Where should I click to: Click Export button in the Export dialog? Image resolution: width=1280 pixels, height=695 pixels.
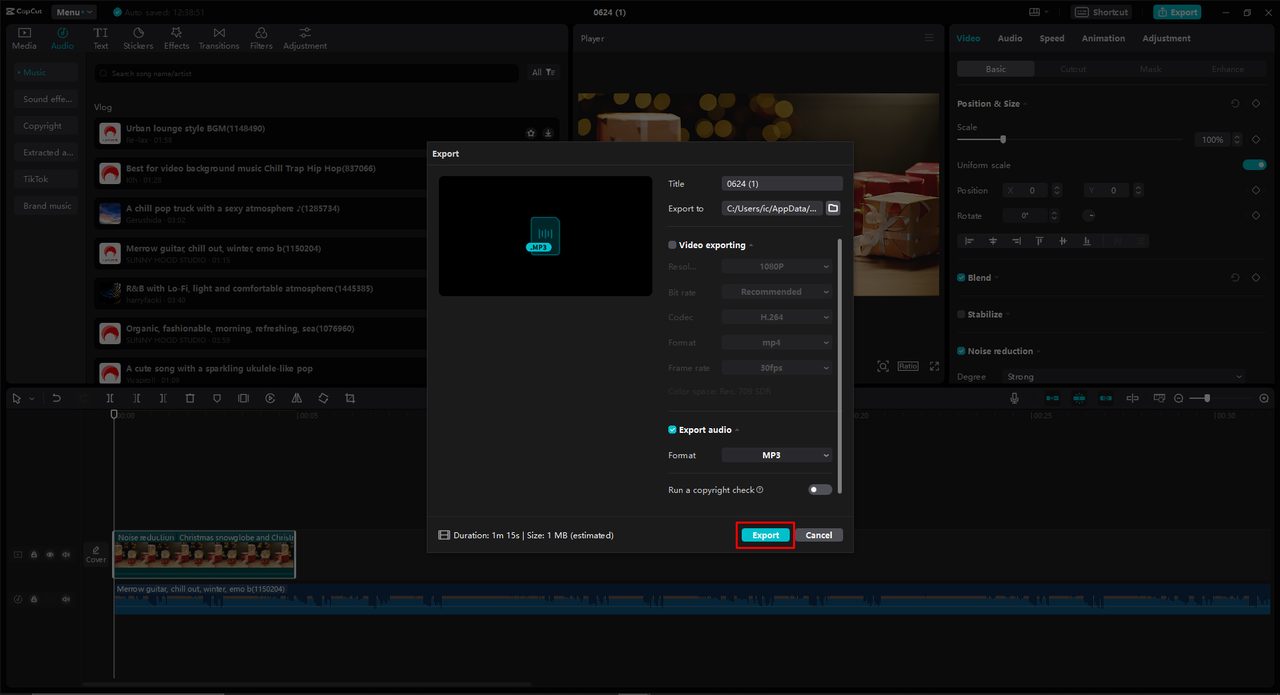coord(766,535)
